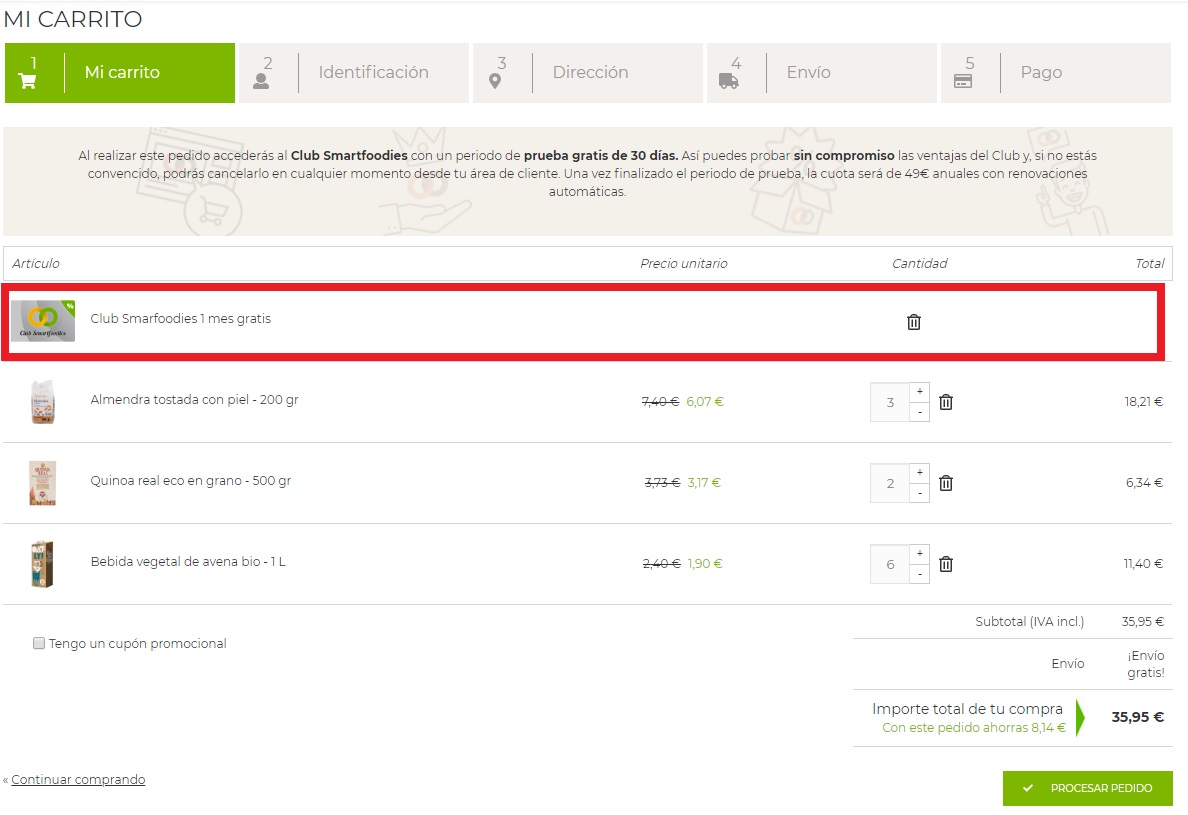Screen dimensions: 1188x815
Task: Decrease quantity of Bebida vegetal de avena
Action: click(x=920, y=574)
